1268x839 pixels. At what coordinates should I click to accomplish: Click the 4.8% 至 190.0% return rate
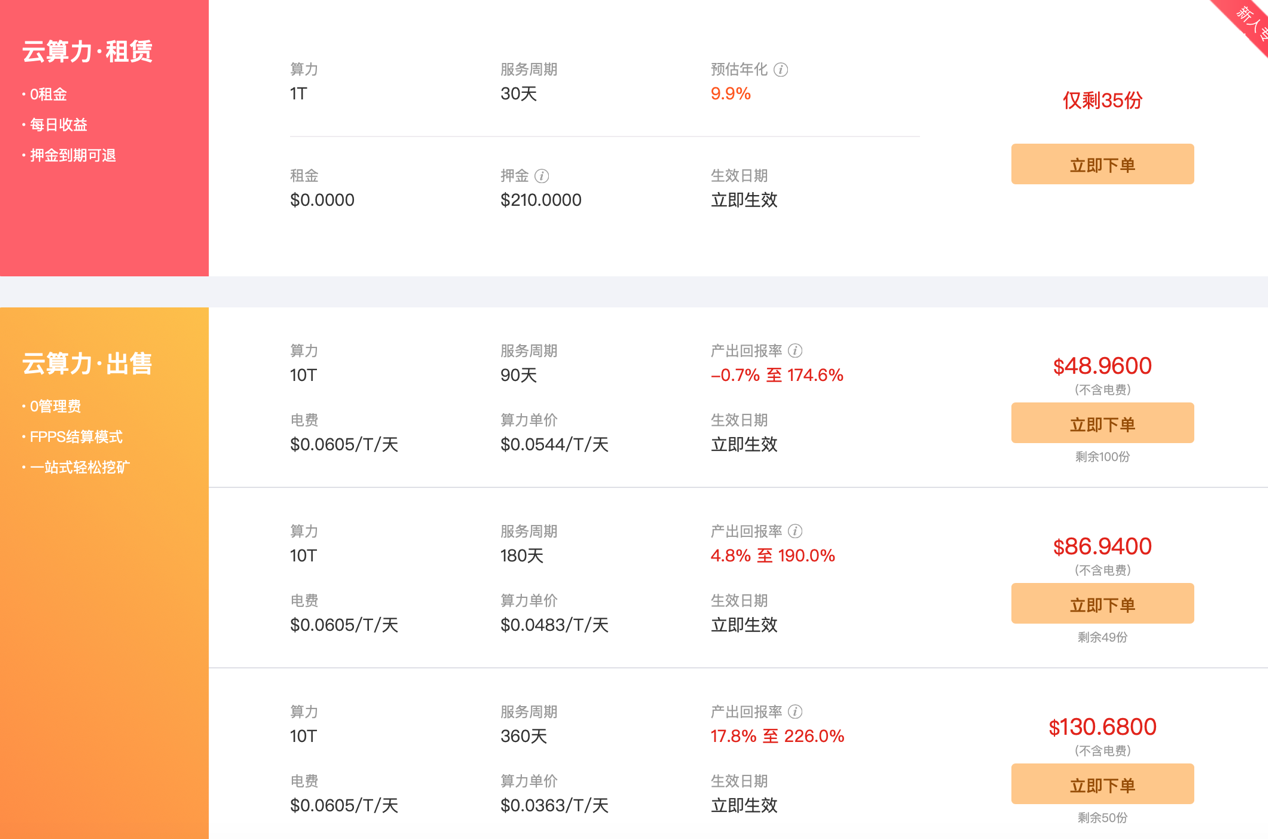773,556
